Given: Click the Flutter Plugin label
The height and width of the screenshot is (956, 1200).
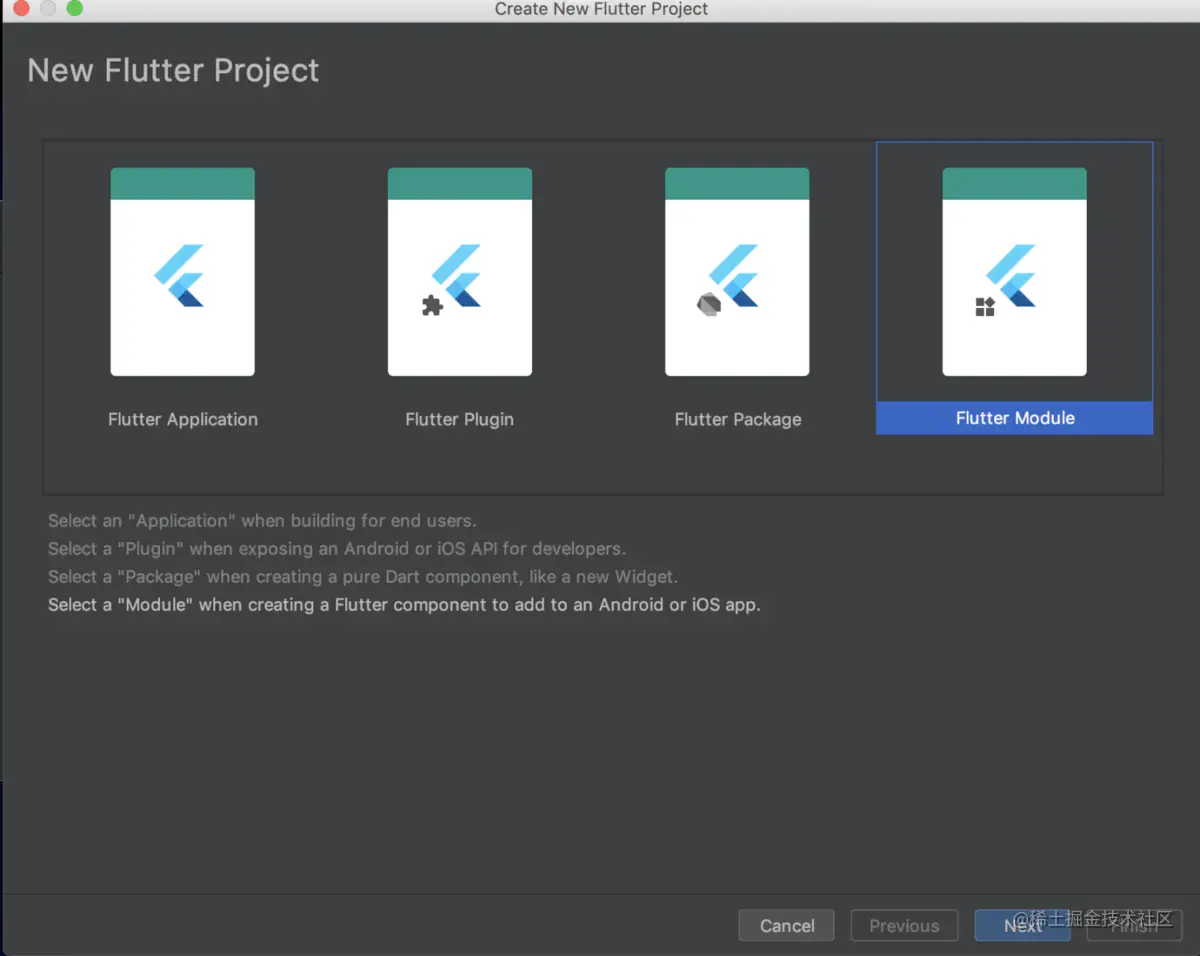Looking at the screenshot, I should click(x=460, y=419).
